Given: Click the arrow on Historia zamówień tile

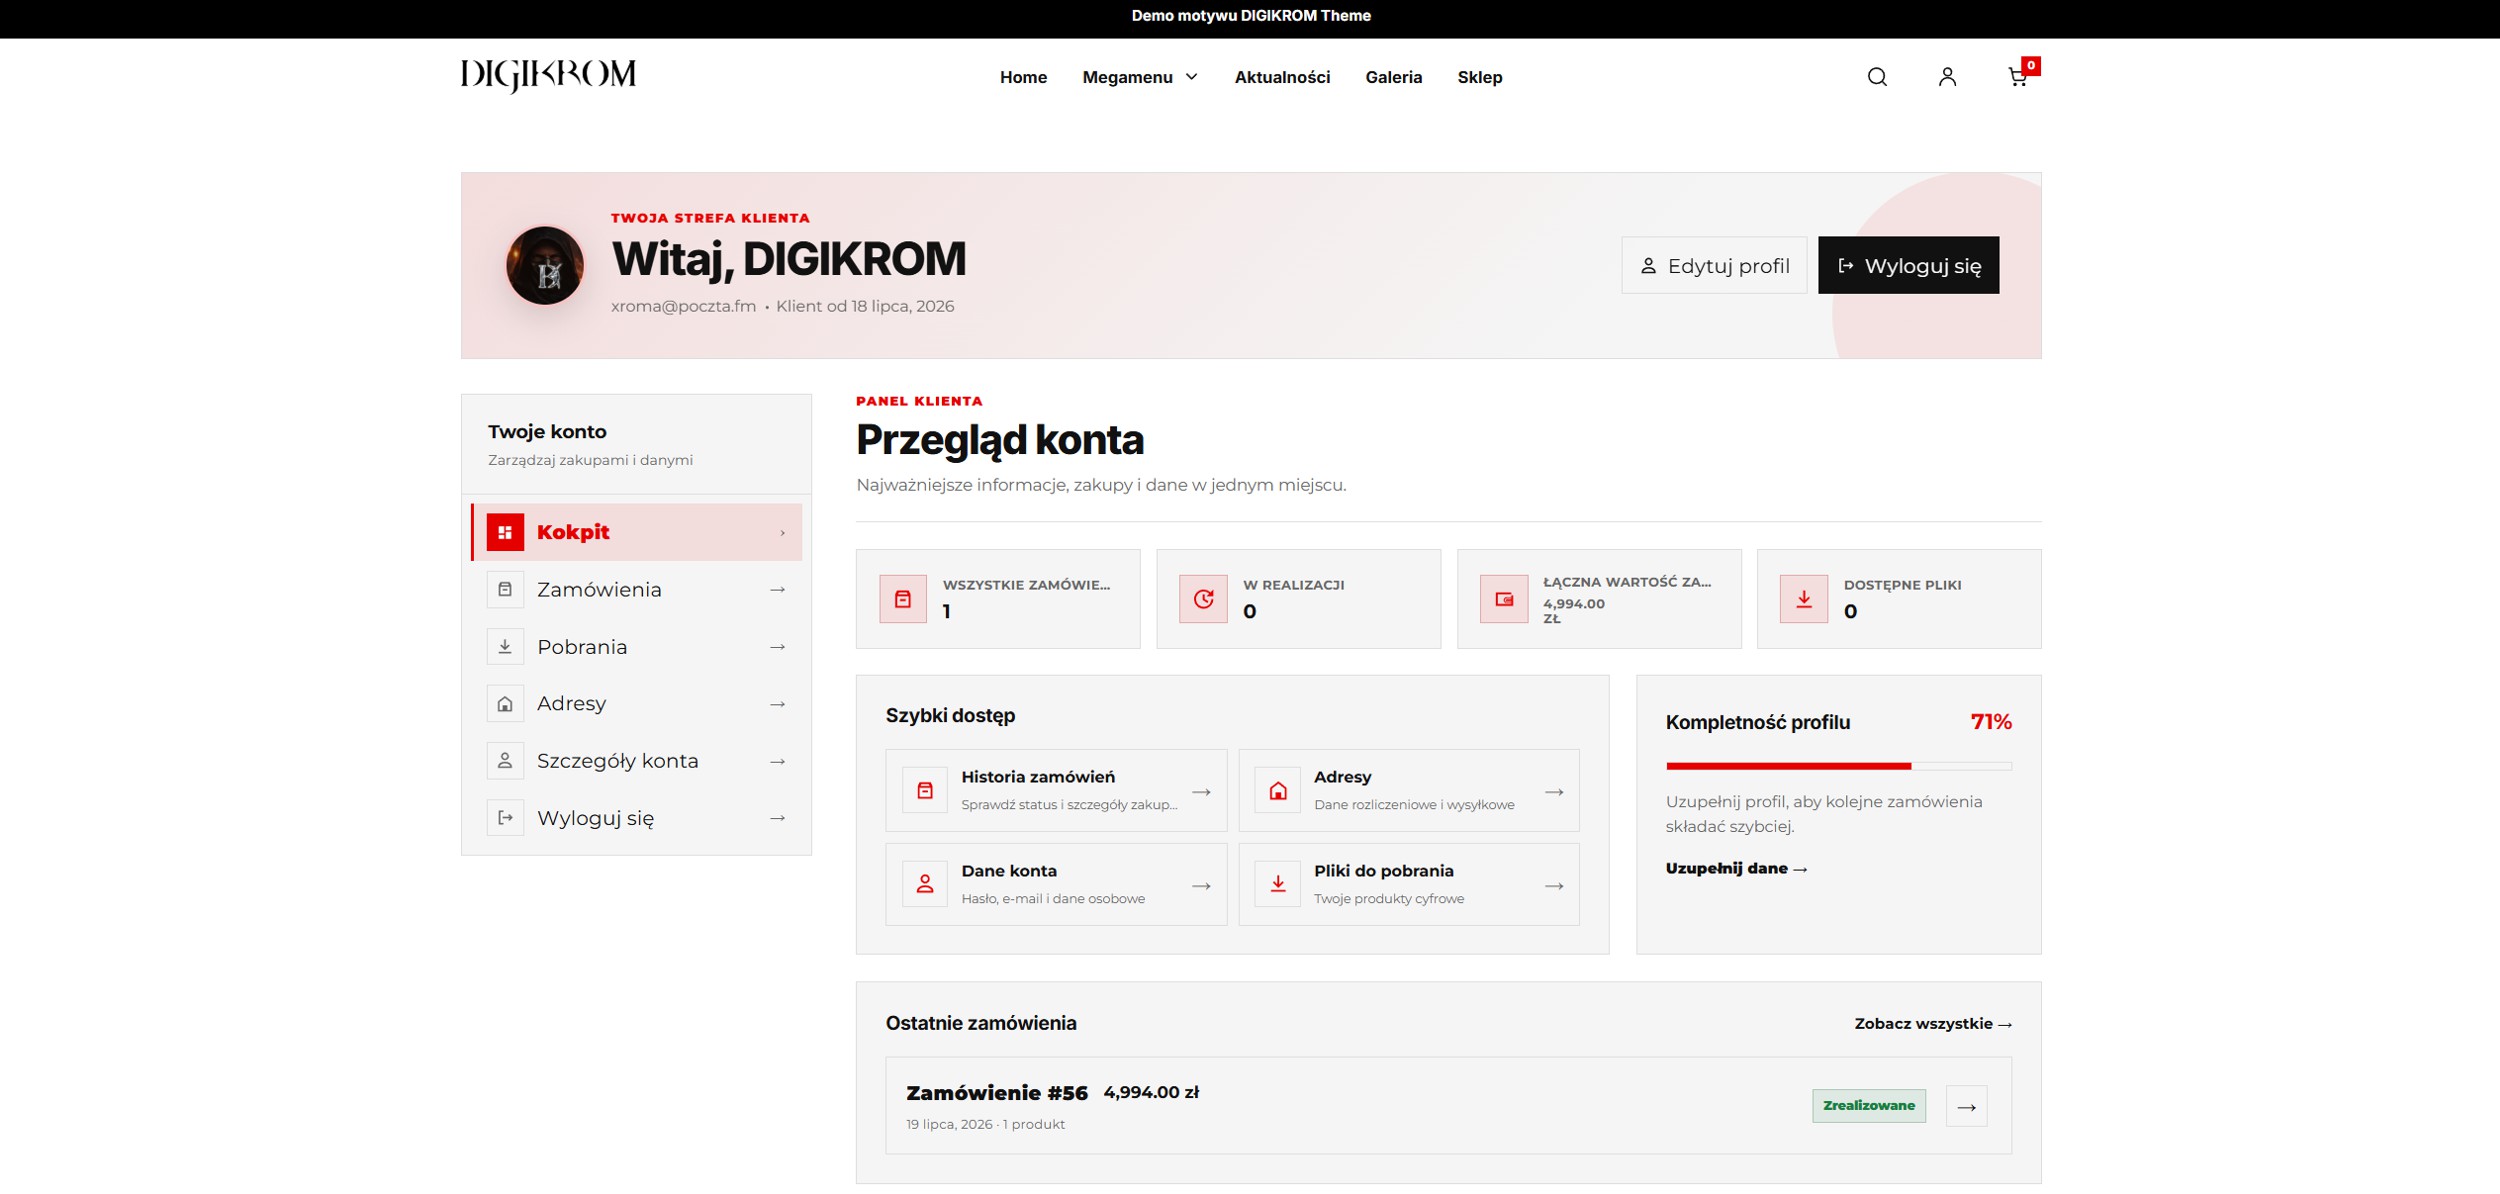Looking at the screenshot, I should point(1201,792).
